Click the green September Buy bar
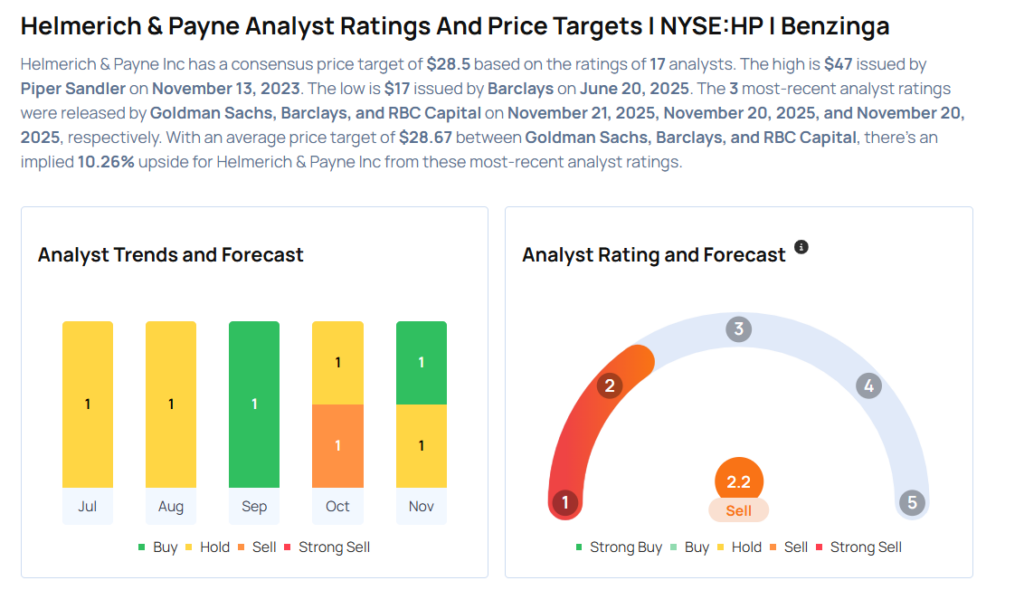This screenshot has height=590, width=1024. [254, 404]
